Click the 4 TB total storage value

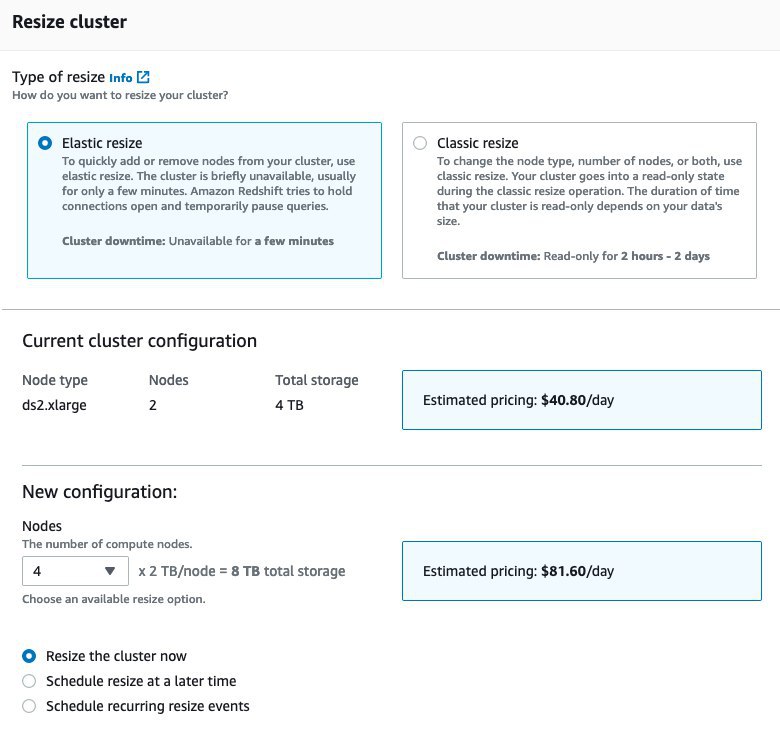pos(291,406)
